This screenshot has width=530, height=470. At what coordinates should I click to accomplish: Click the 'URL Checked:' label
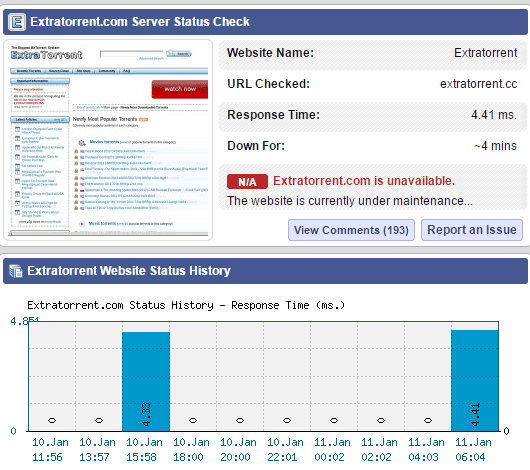(x=268, y=84)
